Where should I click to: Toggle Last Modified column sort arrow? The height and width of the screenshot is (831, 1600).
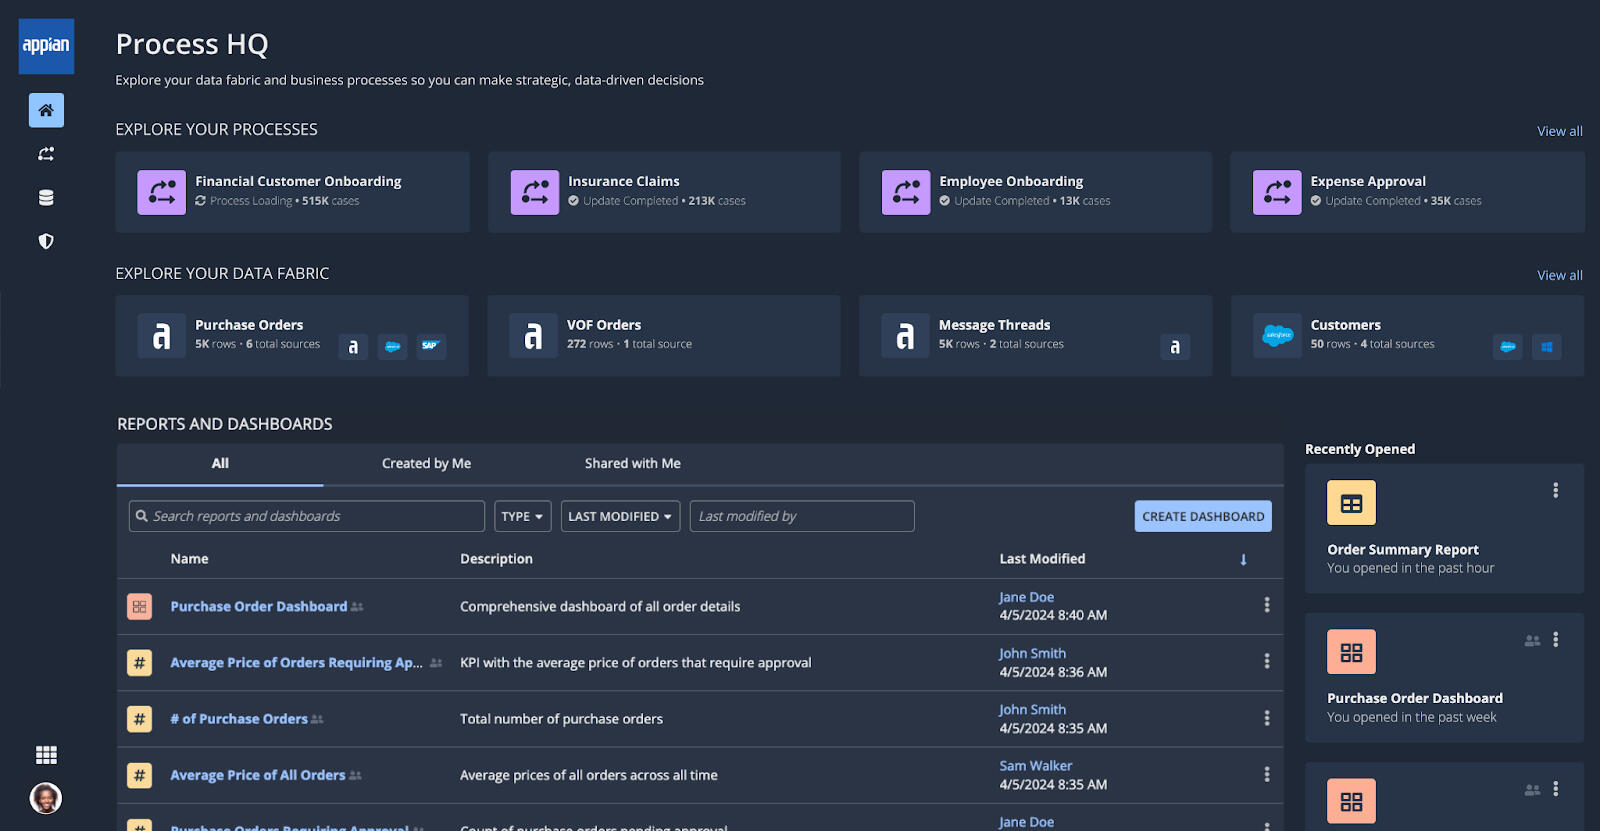pos(1243,560)
